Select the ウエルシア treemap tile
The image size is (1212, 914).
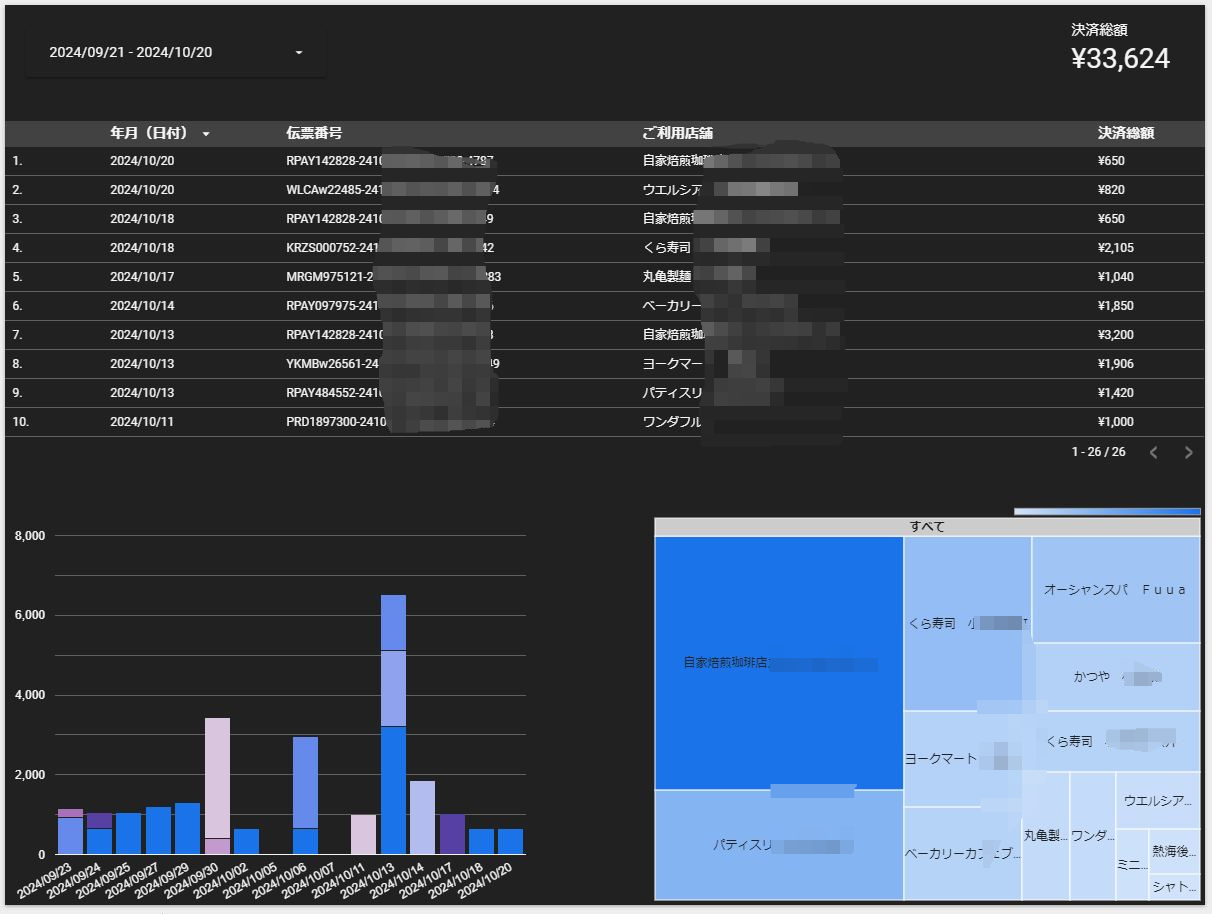[1158, 800]
